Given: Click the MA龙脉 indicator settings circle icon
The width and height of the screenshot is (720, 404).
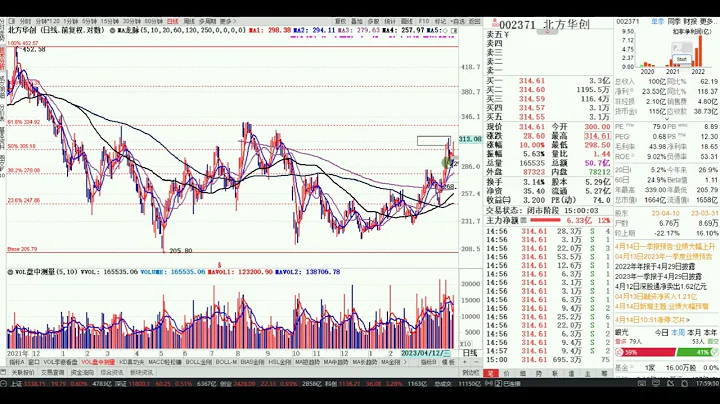Looking at the screenshot, I should coord(112,31).
